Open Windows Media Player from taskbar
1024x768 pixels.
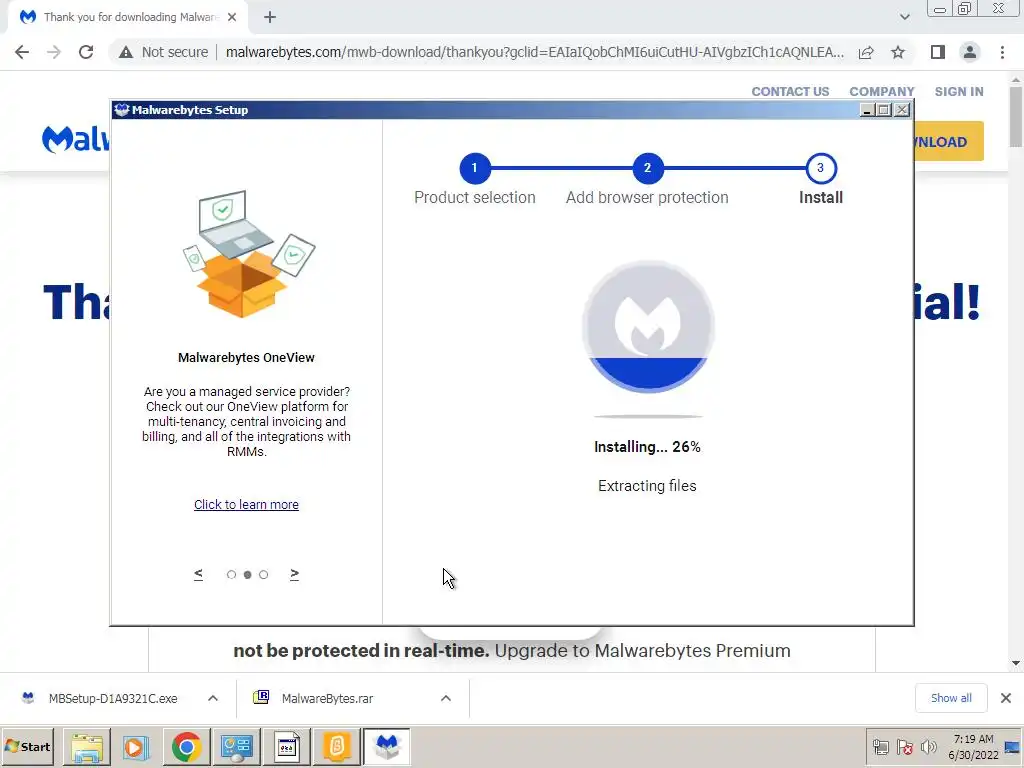pyautogui.click(x=136, y=747)
